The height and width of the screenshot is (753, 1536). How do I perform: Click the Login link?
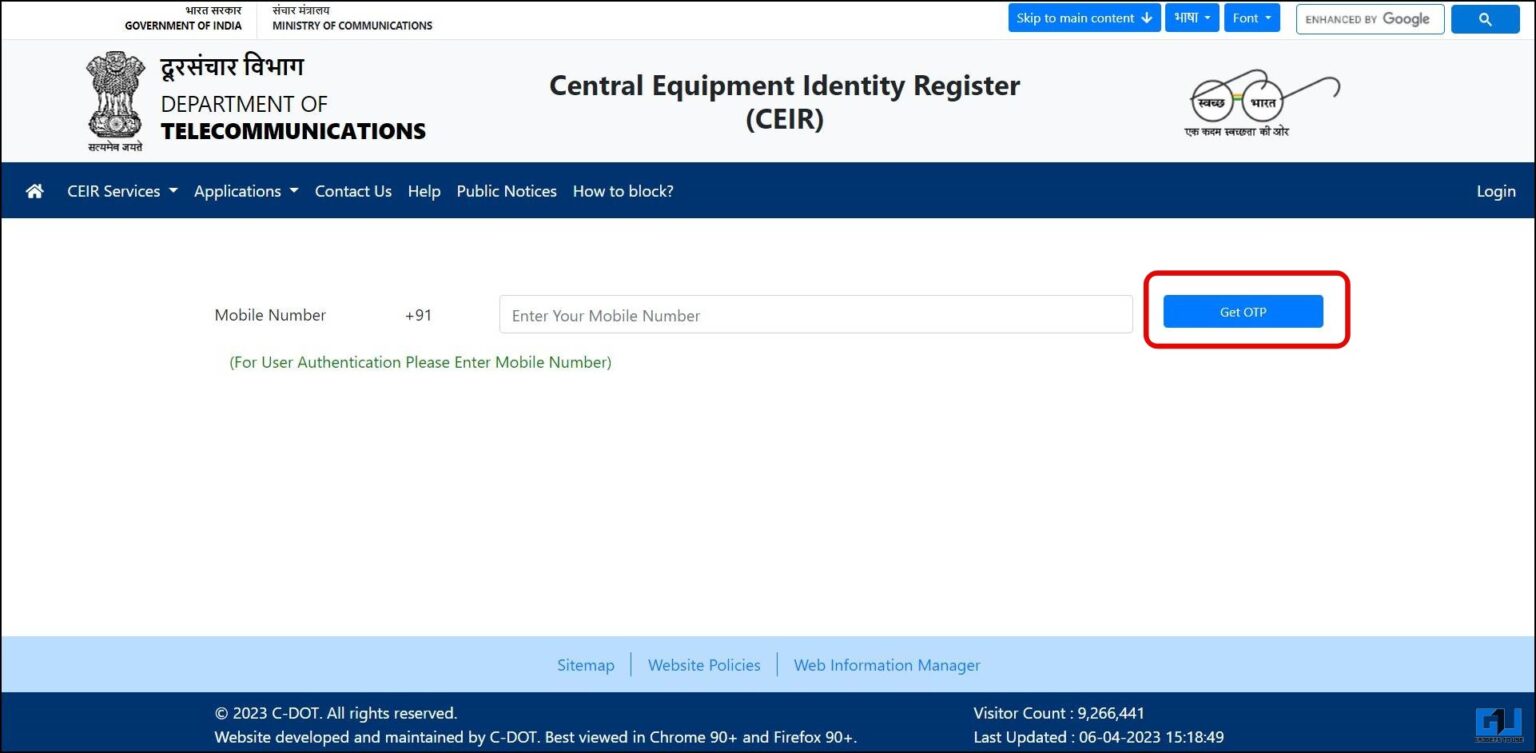click(x=1495, y=191)
